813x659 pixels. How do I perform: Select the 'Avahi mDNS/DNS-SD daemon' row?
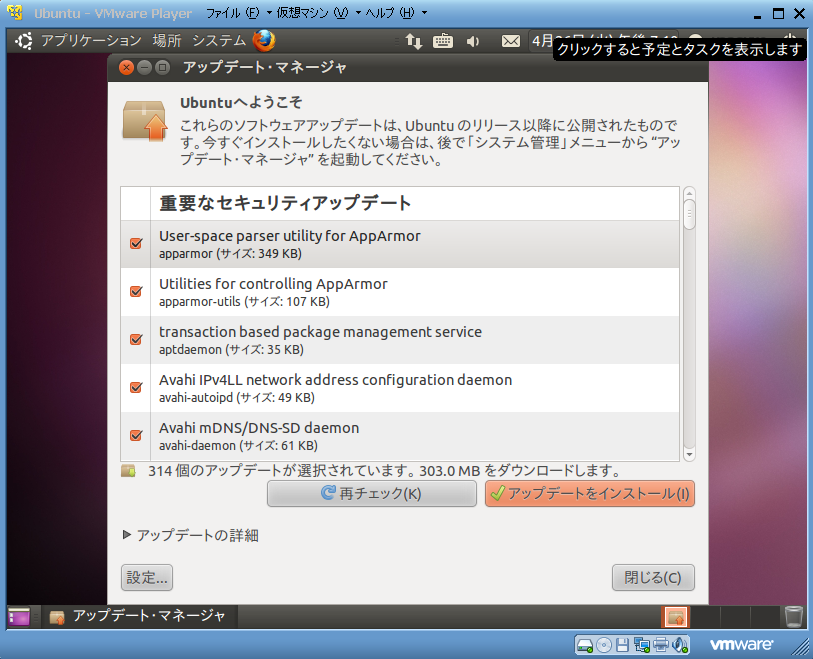(400, 436)
